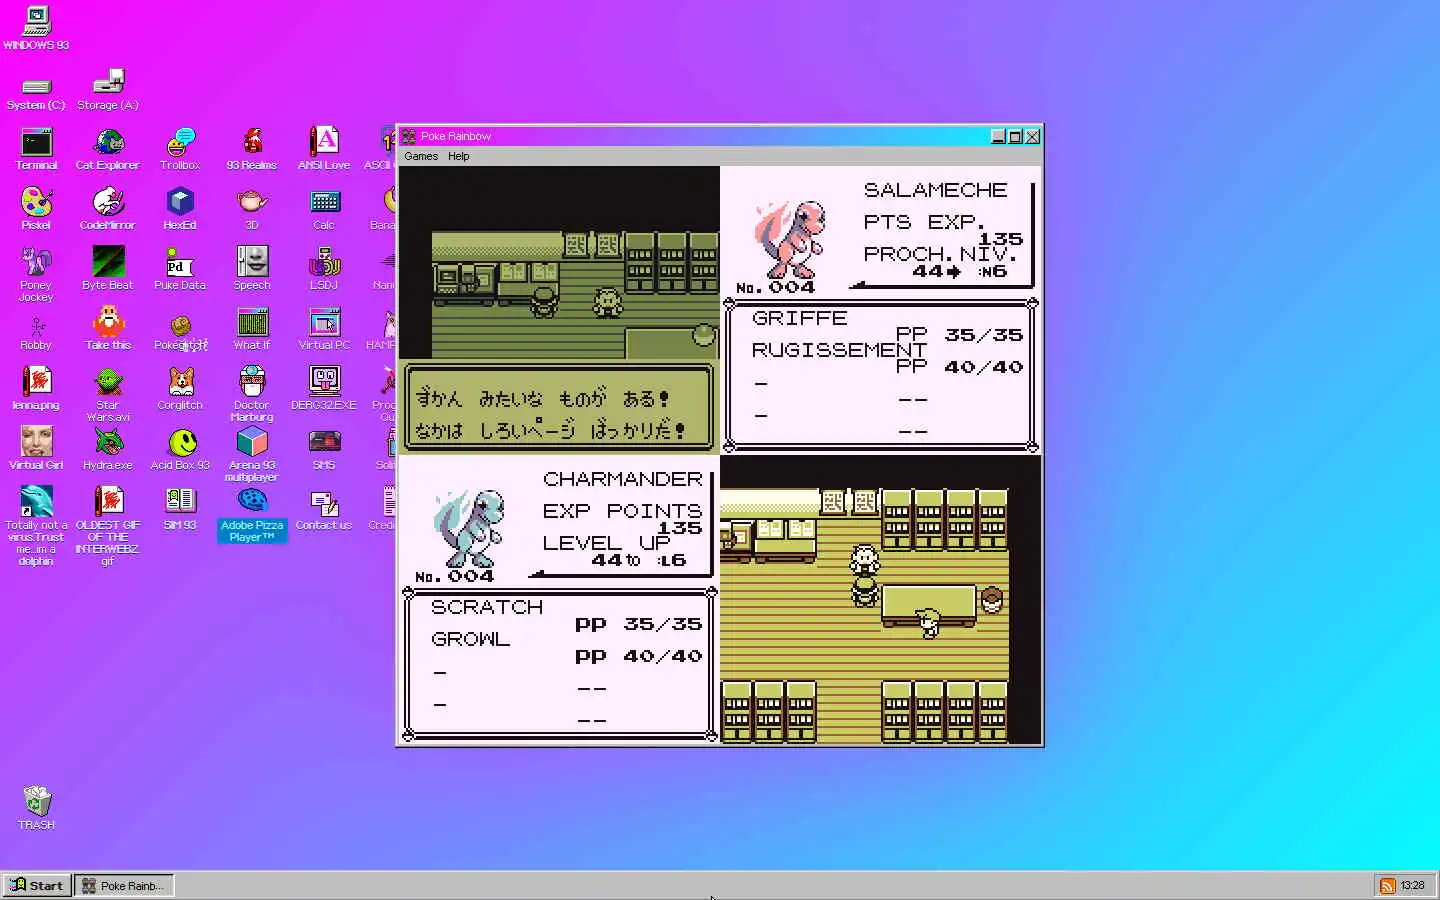Open the Byte Beat icon

coord(108,270)
